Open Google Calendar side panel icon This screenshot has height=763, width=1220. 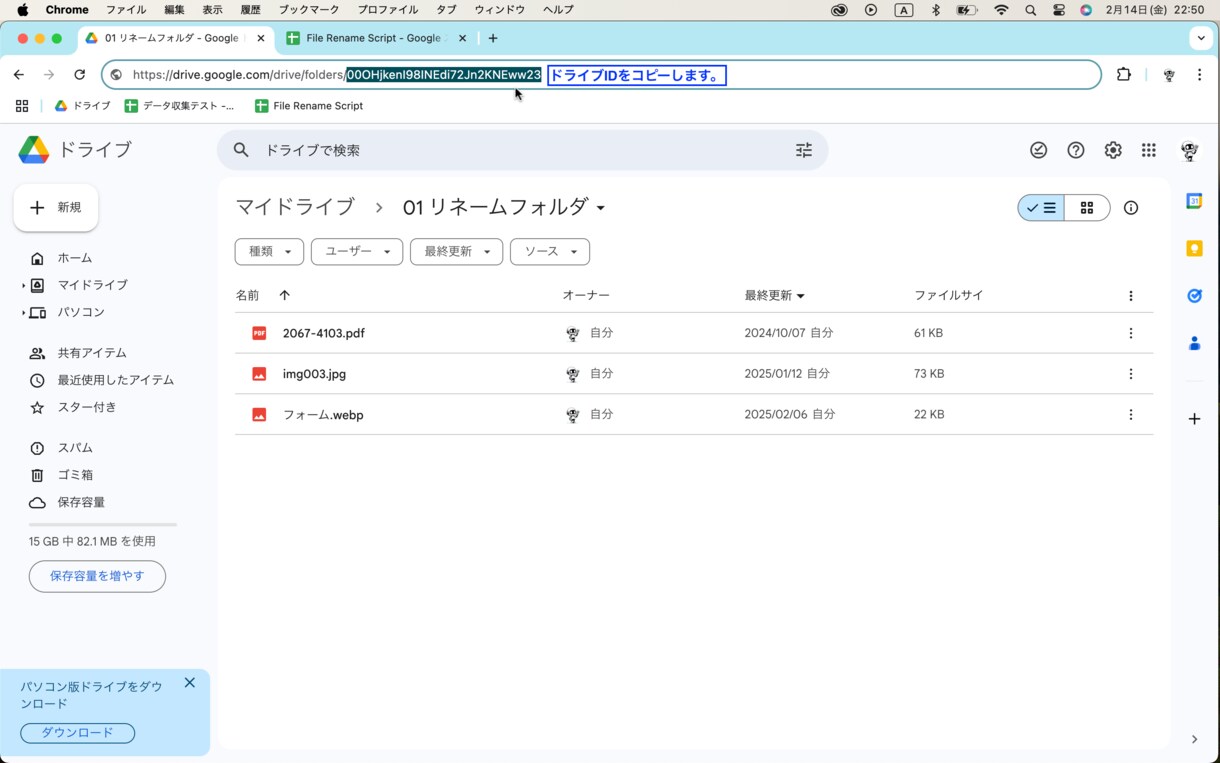(x=1194, y=201)
